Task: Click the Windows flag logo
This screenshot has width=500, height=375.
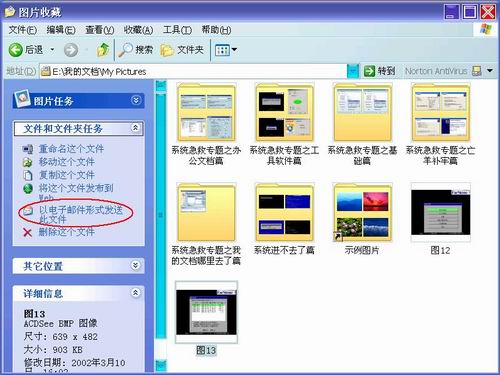Action: click(x=486, y=29)
